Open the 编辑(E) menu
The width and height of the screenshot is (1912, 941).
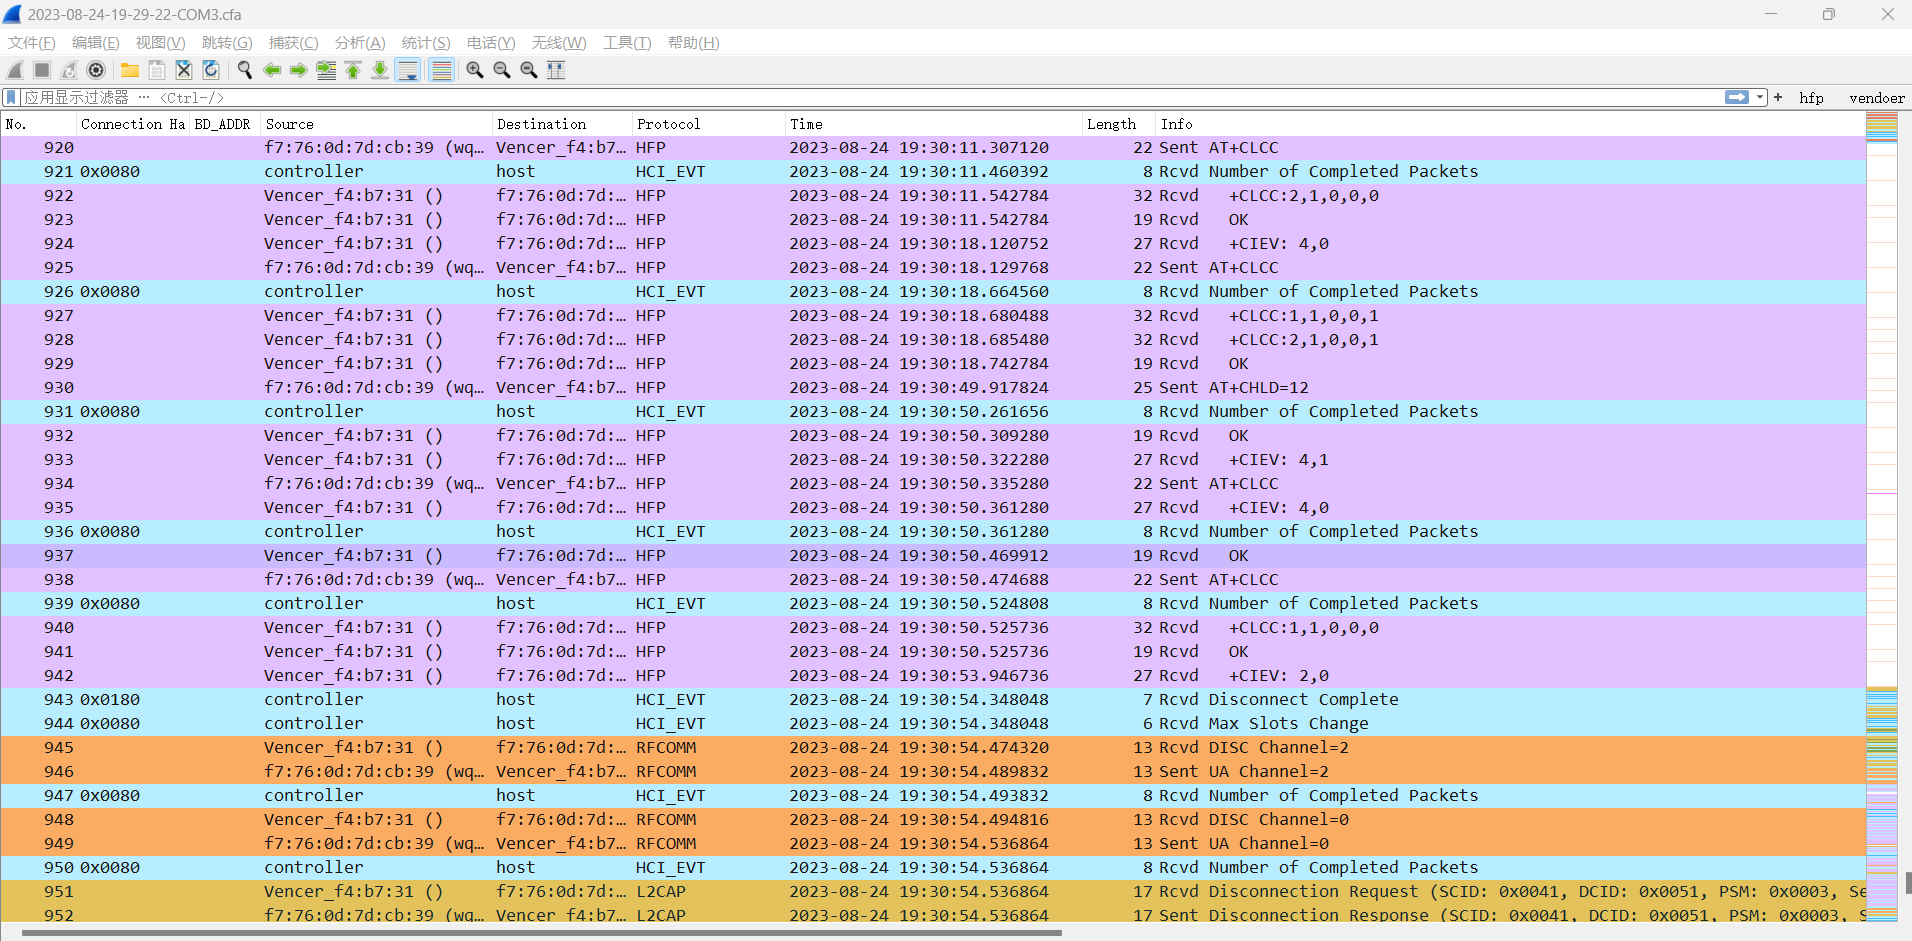coord(96,43)
